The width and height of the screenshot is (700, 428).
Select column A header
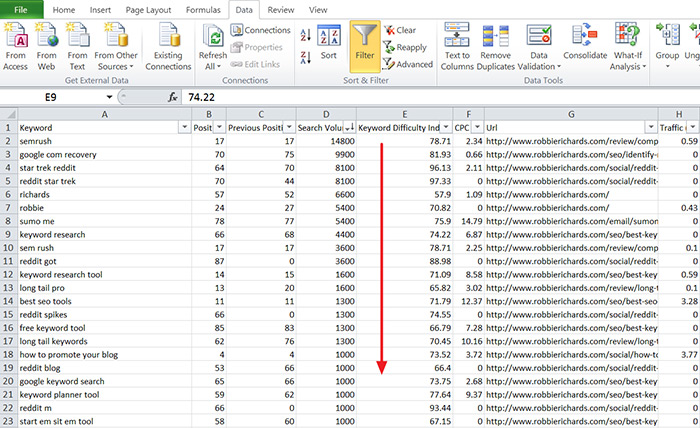pyautogui.click(x=104, y=114)
